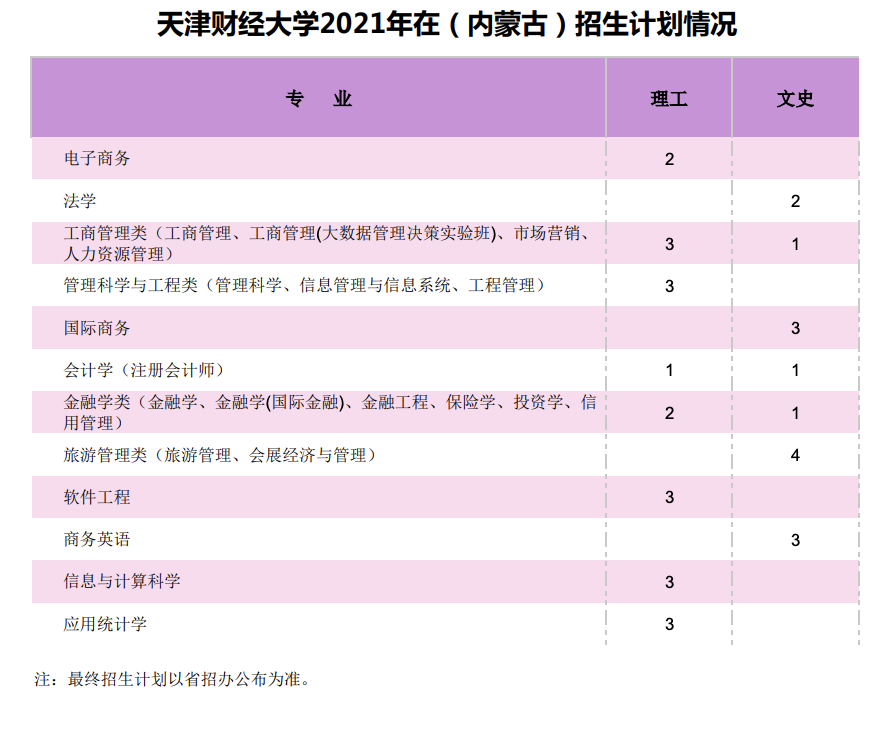Select the 文史 column header

pyautogui.click(x=795, y=99)
